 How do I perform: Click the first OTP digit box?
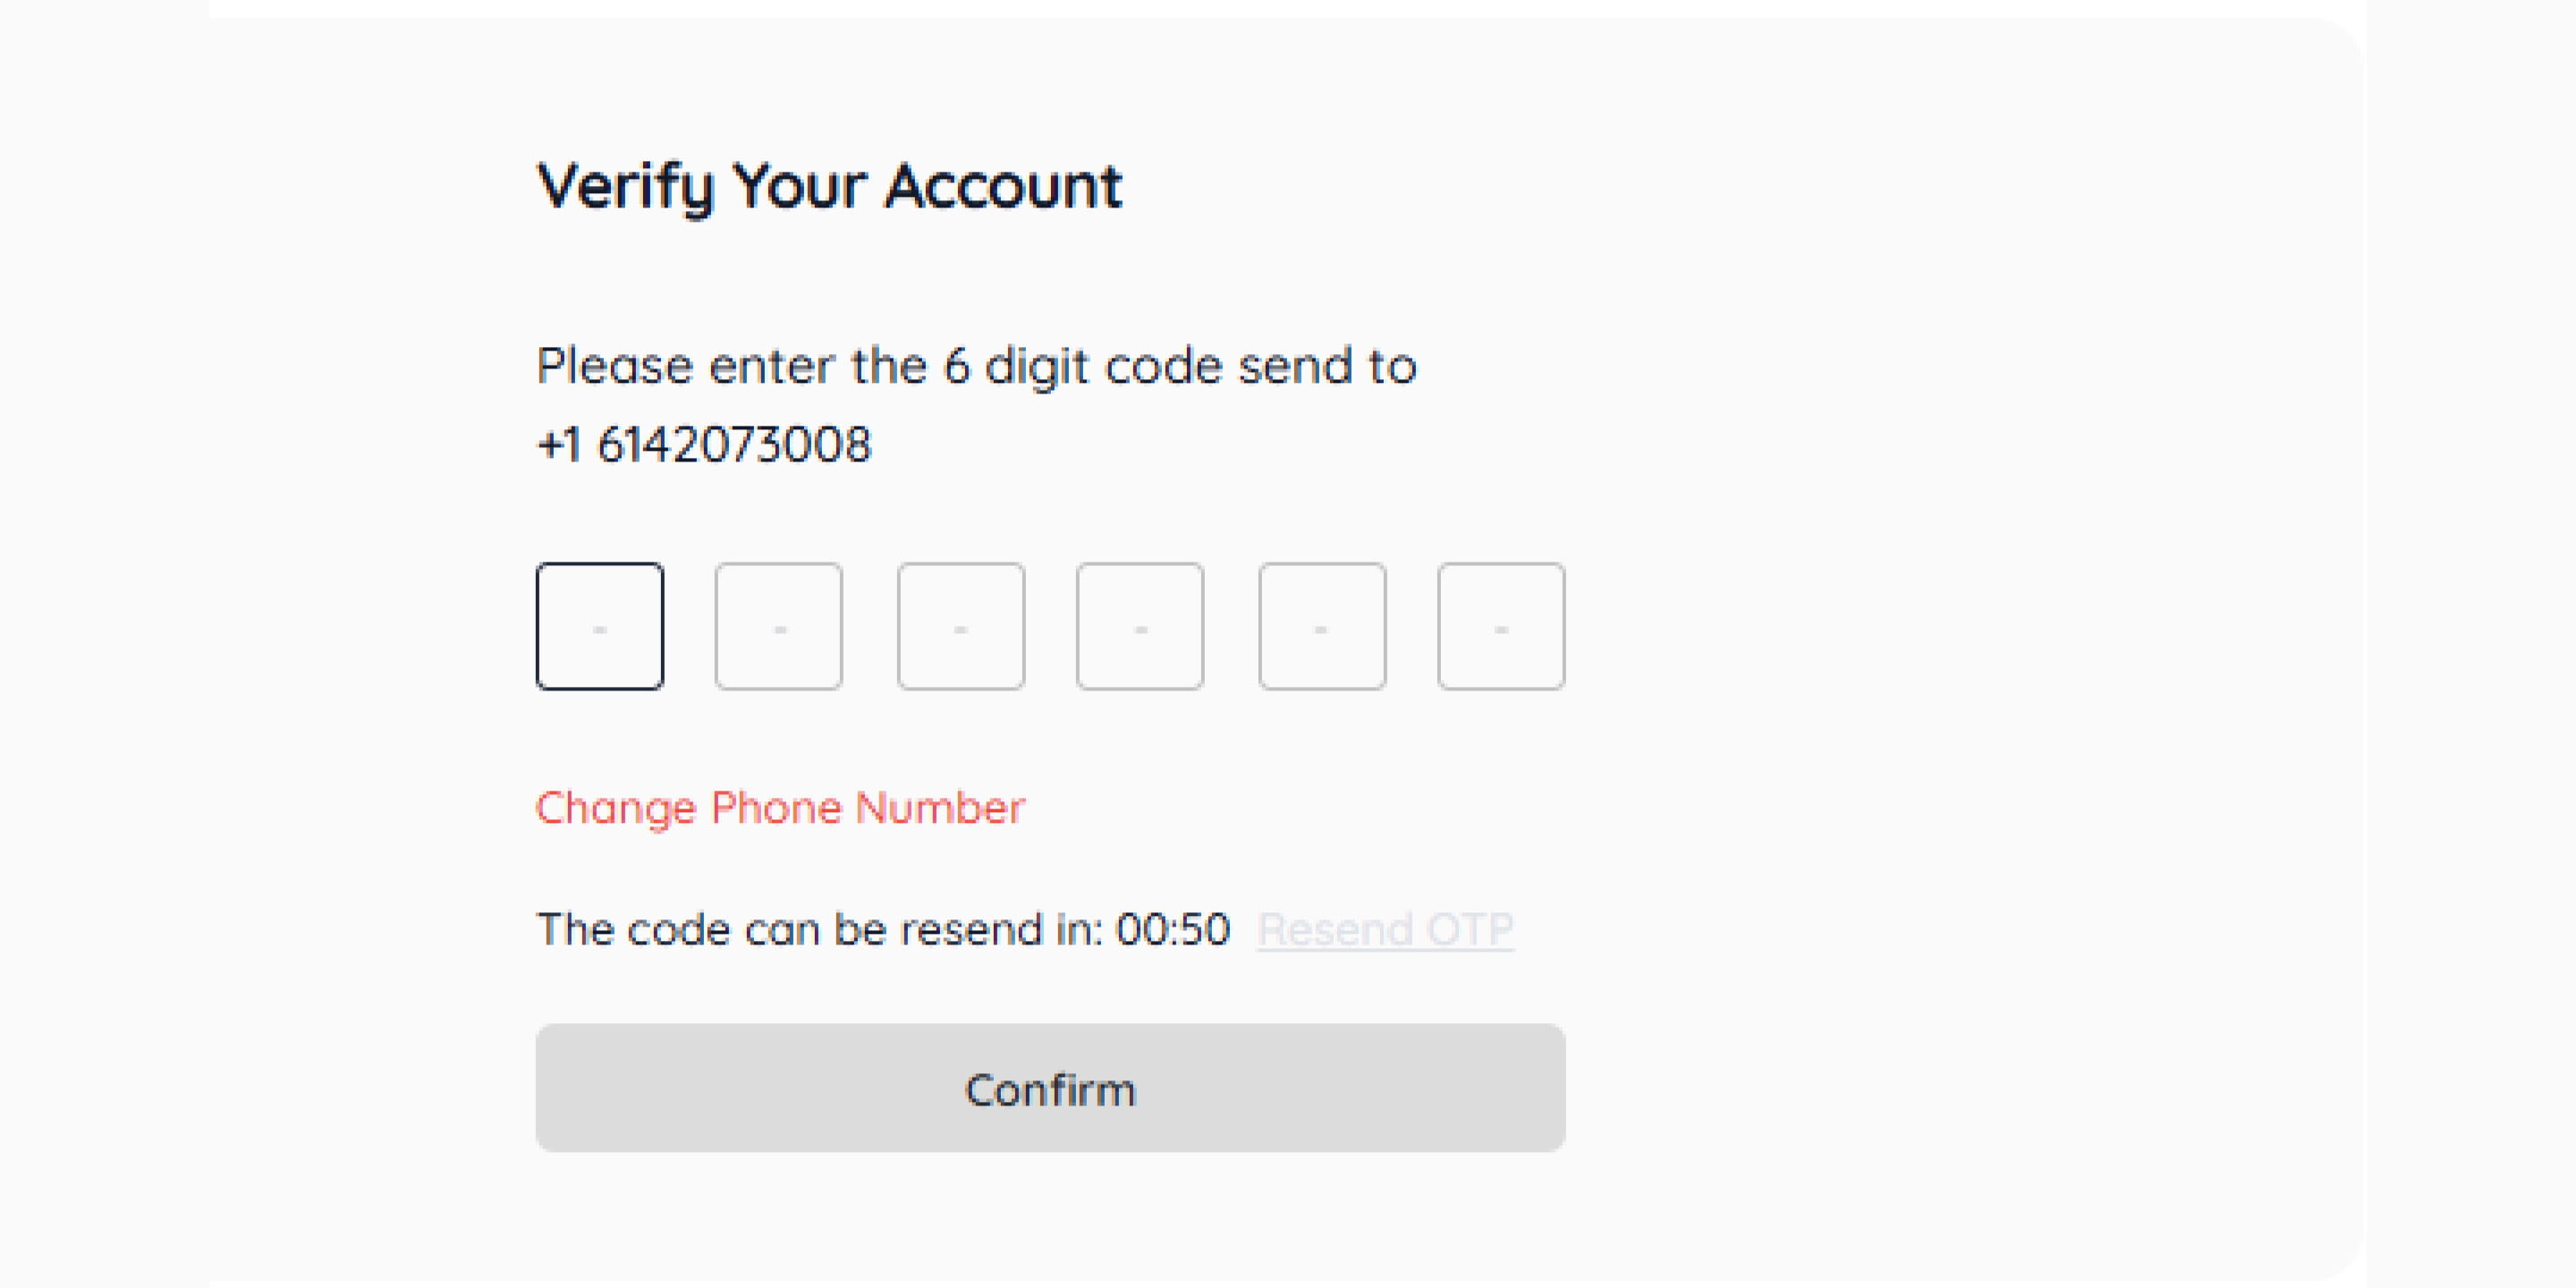click(599, 626)
